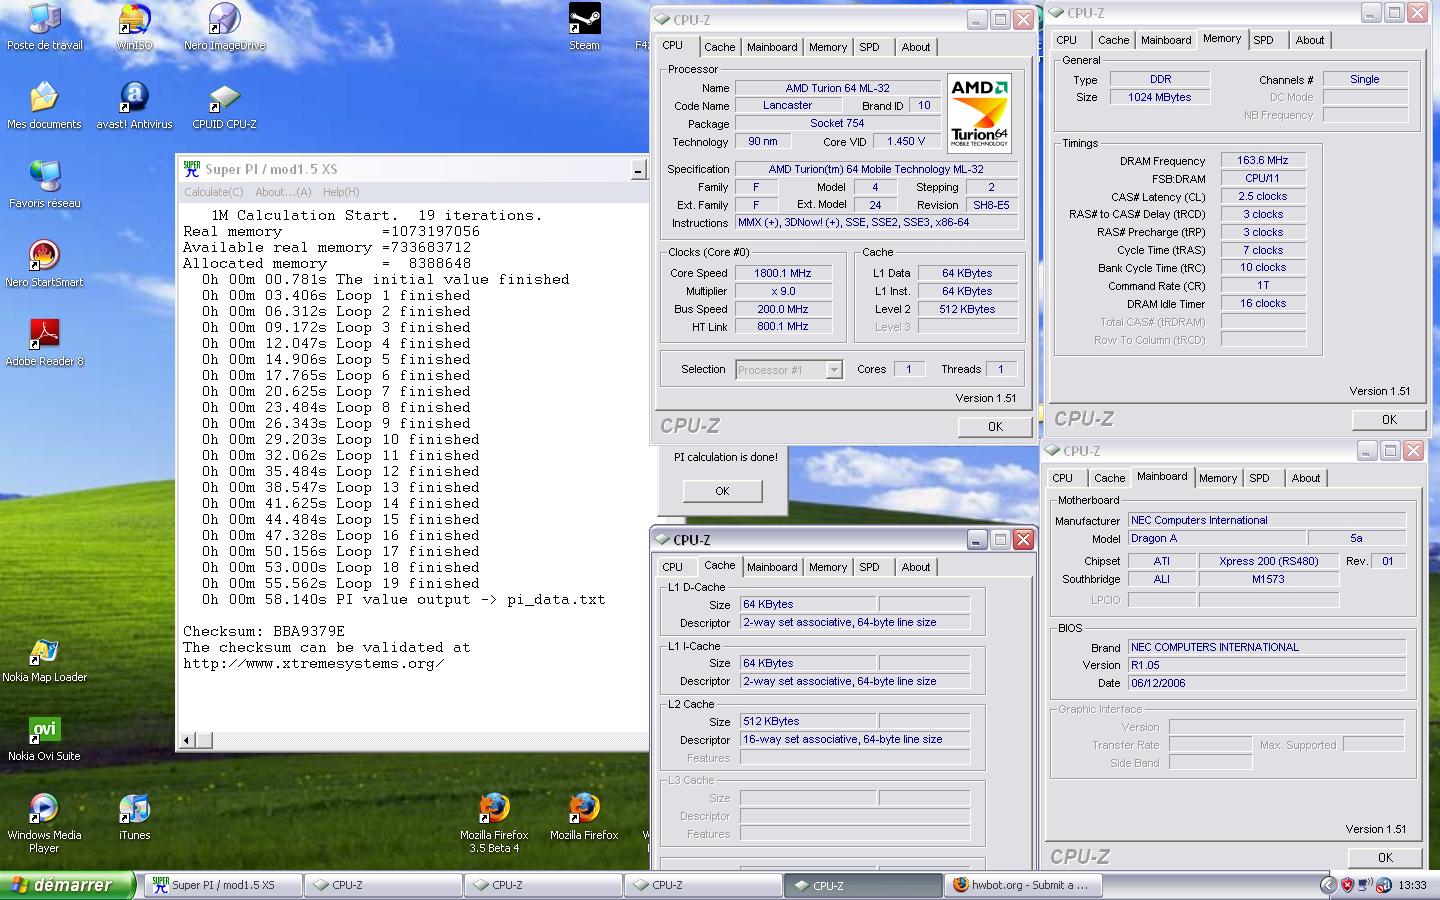Open avast! Antivirus desktop icon

tap(134, 106)
